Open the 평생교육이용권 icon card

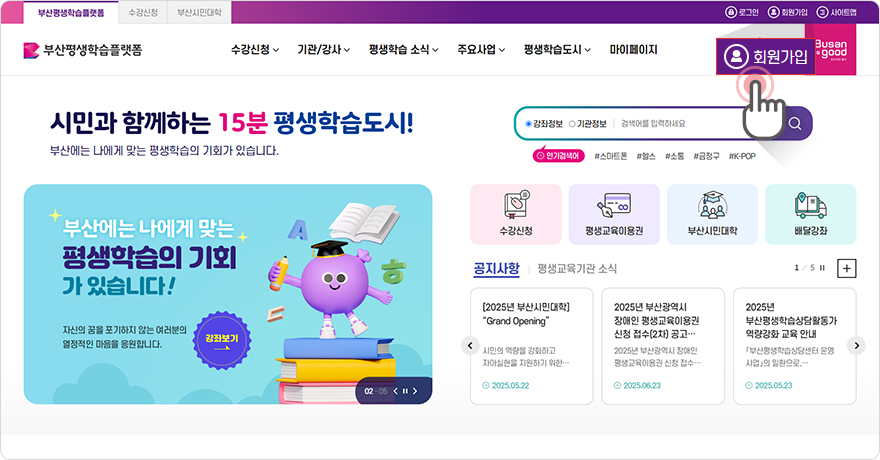click(614, 214)
